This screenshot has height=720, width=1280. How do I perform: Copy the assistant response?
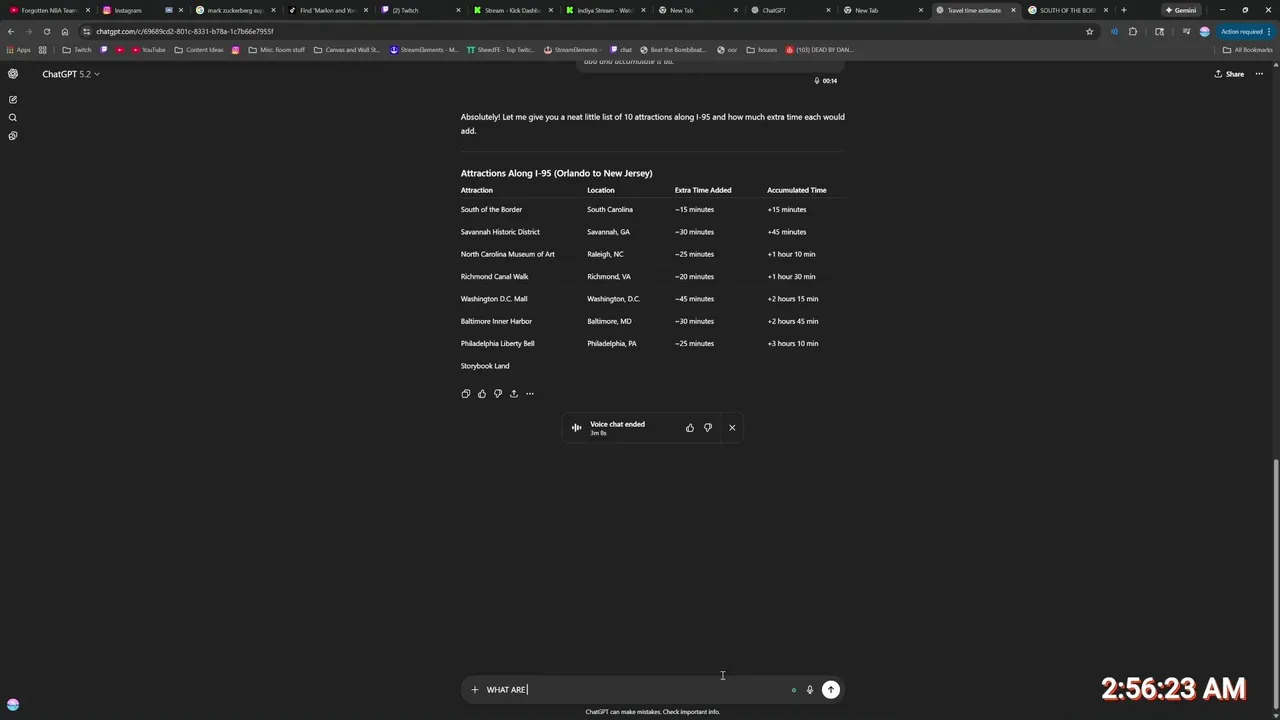(466, 394)
